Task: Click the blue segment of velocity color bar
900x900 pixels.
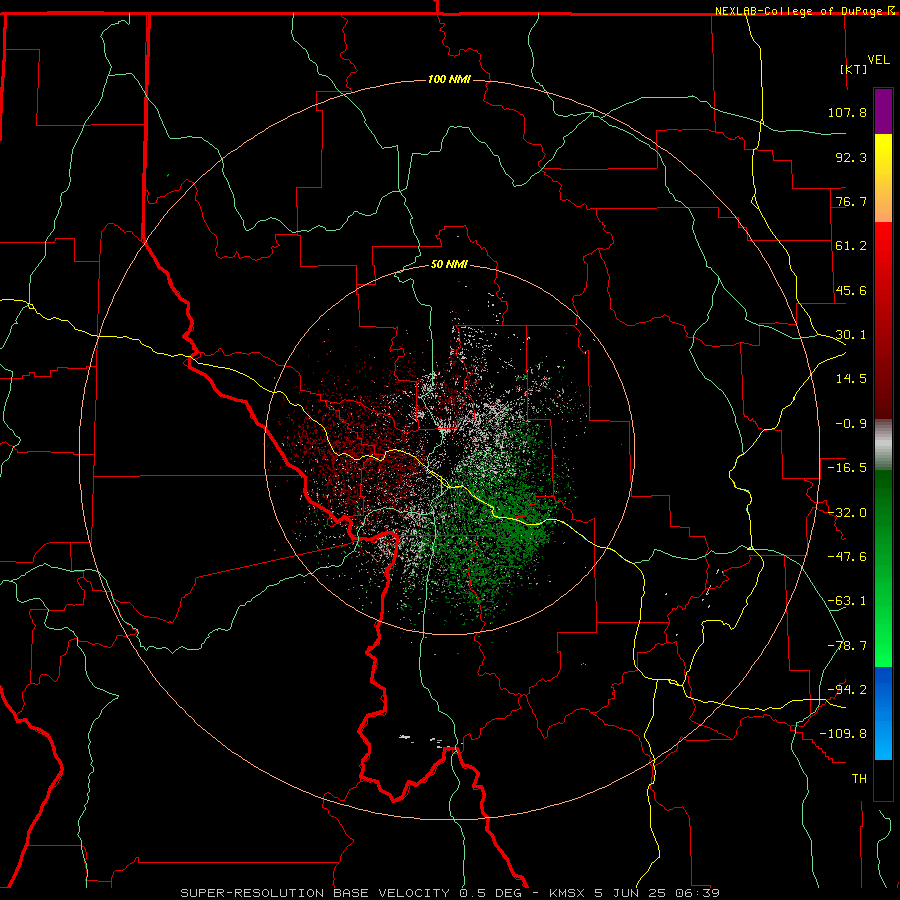Action: tap(883, 713)
